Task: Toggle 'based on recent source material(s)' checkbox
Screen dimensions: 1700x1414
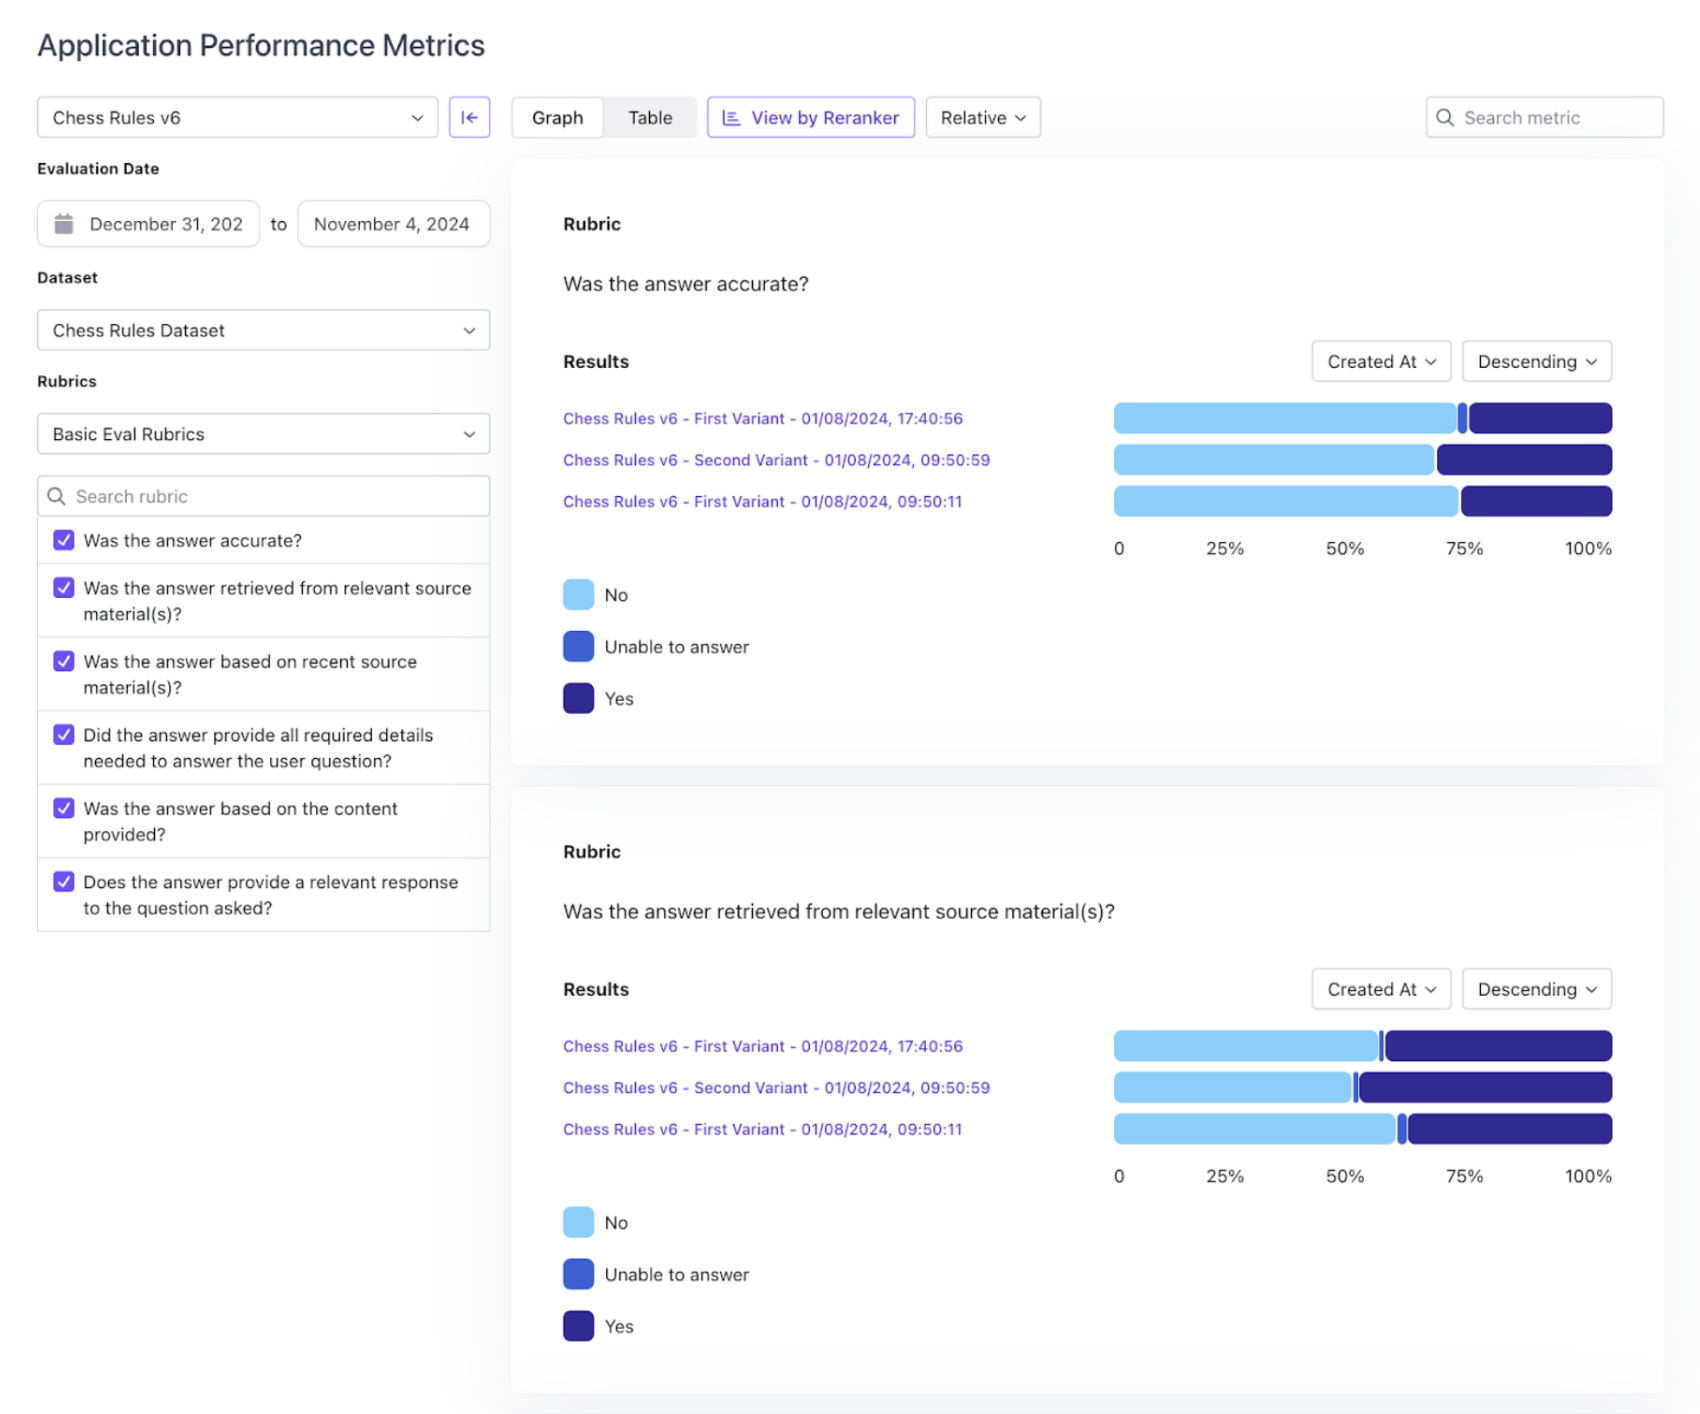Action: tap(64, 661)
